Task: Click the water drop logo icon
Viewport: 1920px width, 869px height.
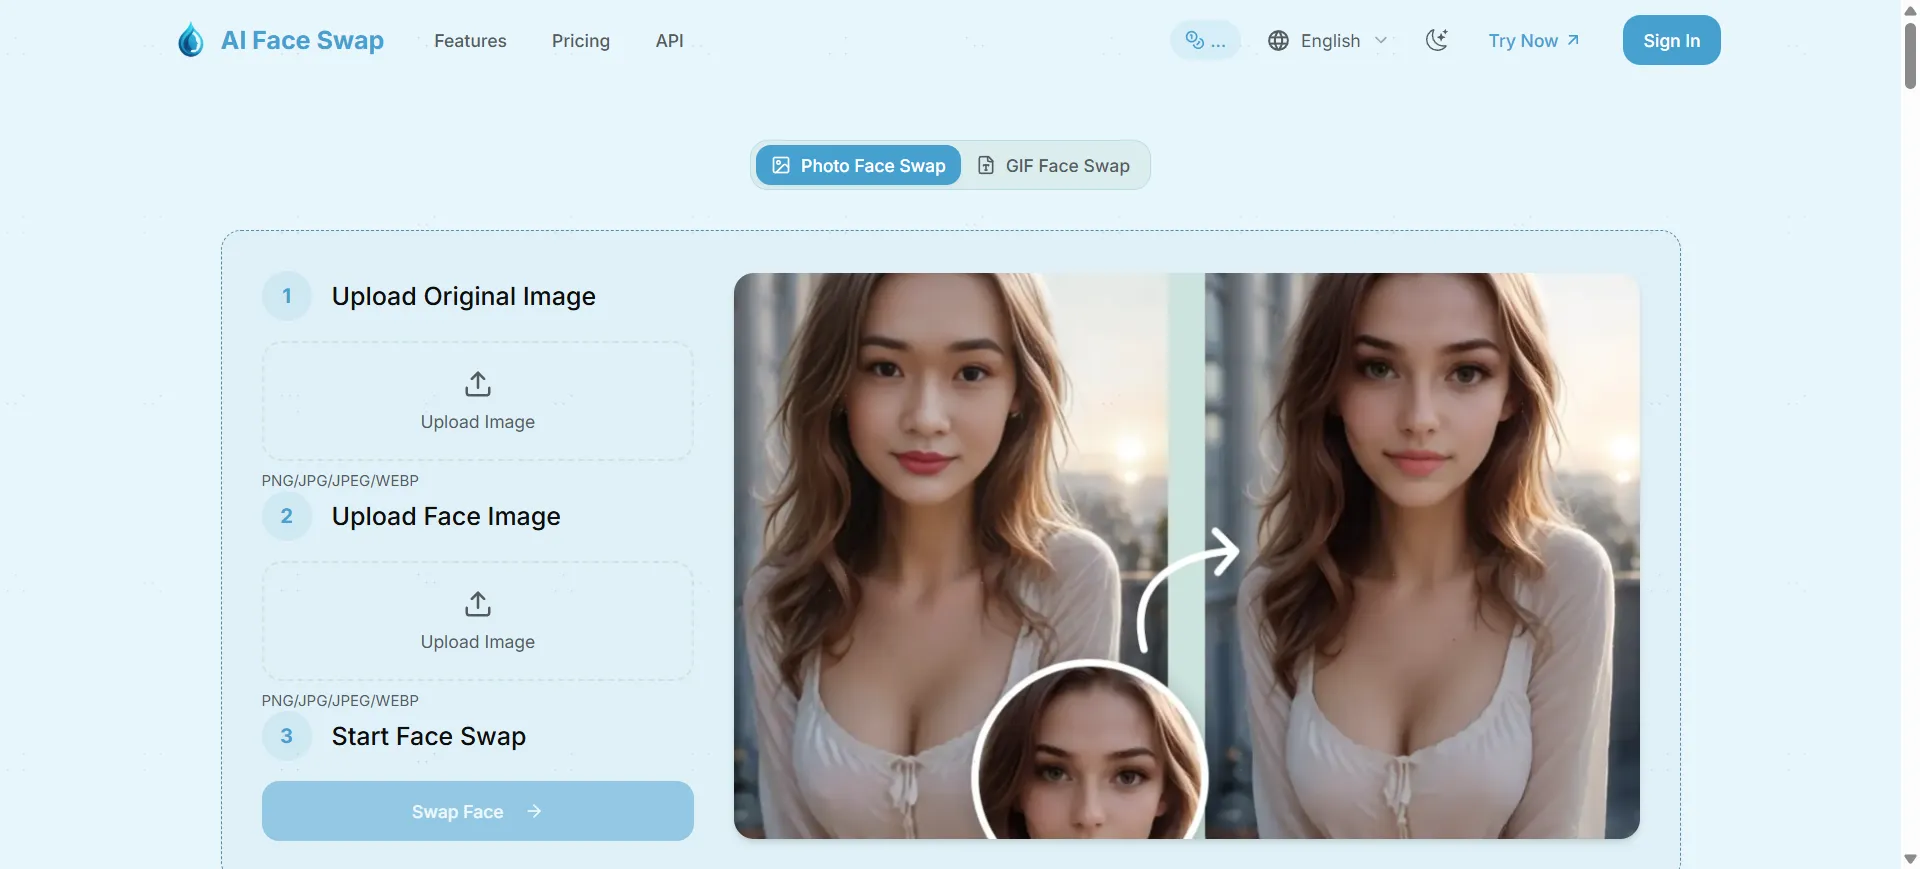Action: point(190,40)
